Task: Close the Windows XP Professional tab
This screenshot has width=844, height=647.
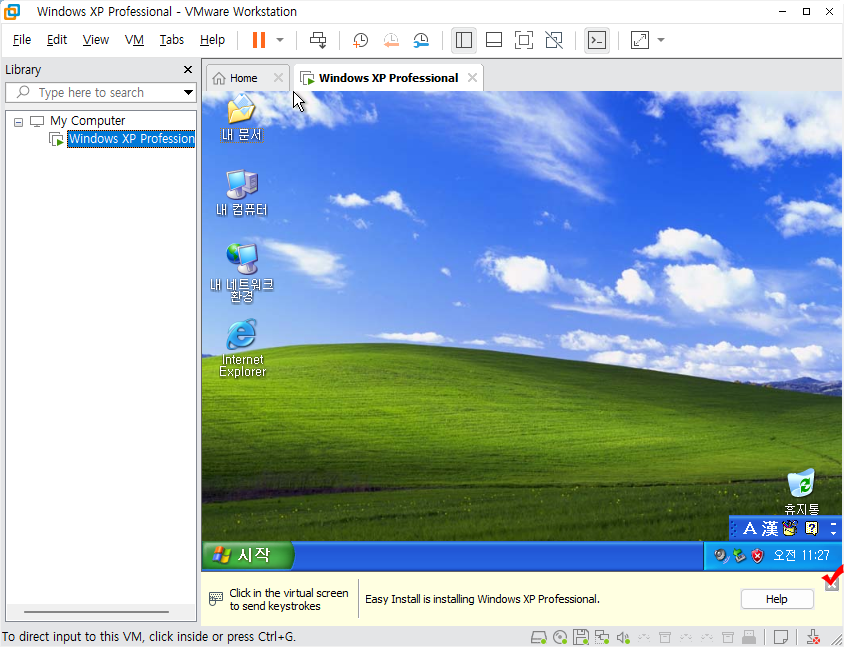Action: tap(472, 78)
